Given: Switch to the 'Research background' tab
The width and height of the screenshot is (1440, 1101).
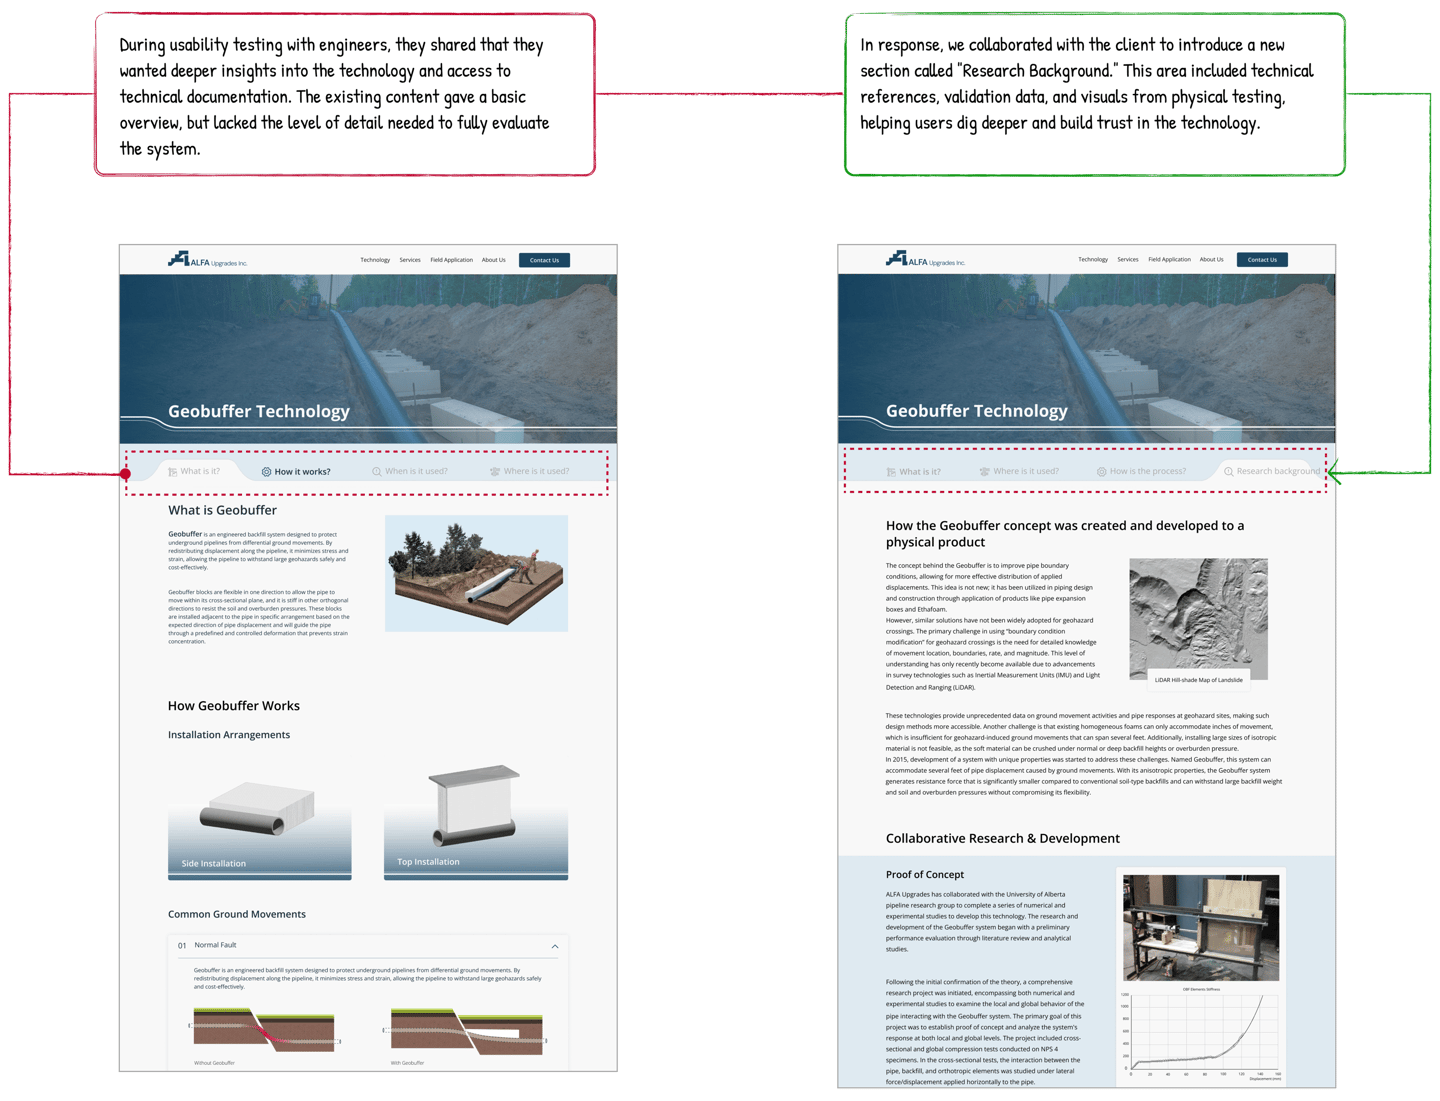Looking at the screenshot, I should pyautogui.click(x=1272, y=471).
